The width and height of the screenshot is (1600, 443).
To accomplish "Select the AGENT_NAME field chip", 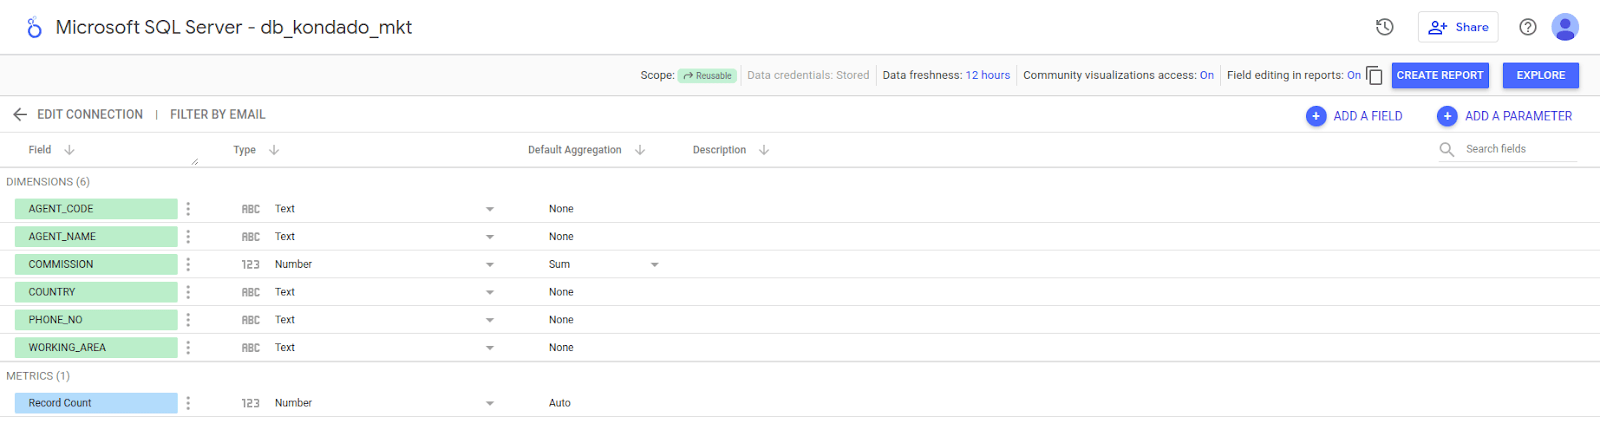I will [96, 237].
